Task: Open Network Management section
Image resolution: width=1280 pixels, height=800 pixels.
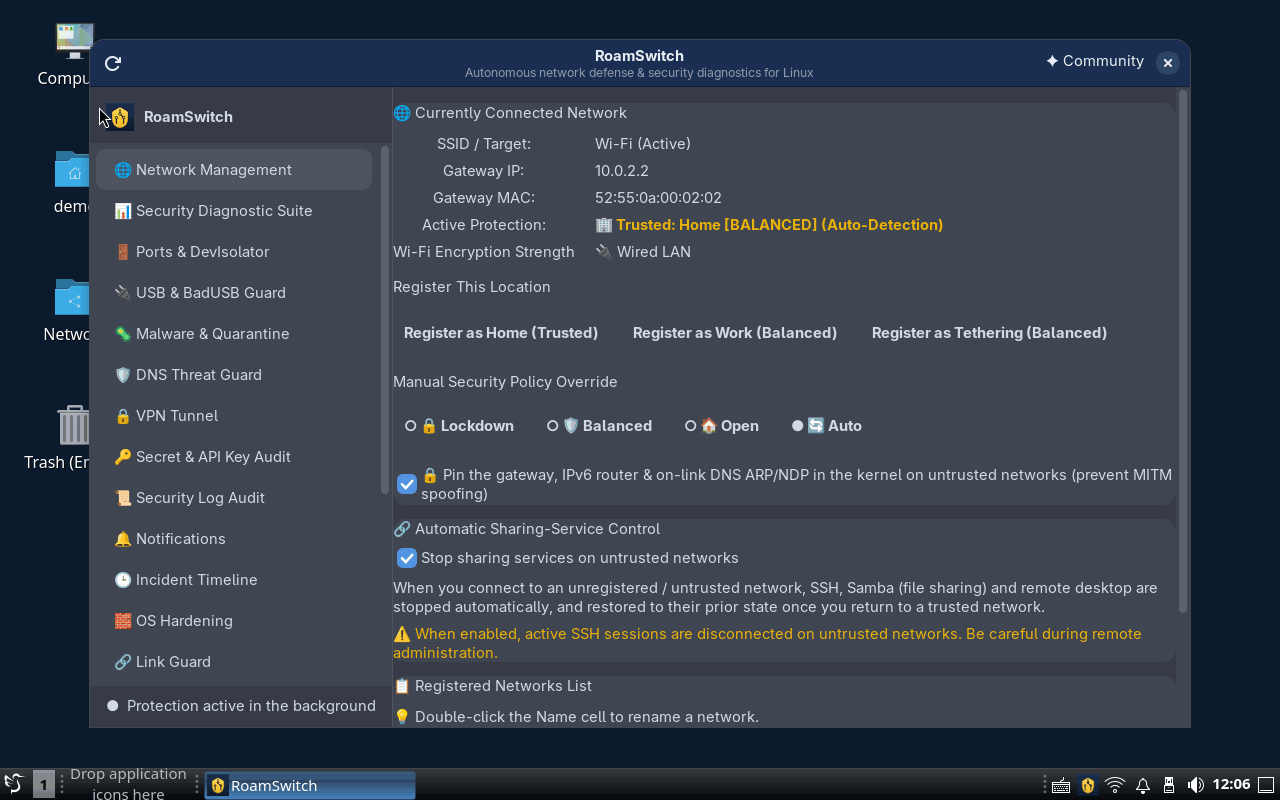Action: point(234,170)
